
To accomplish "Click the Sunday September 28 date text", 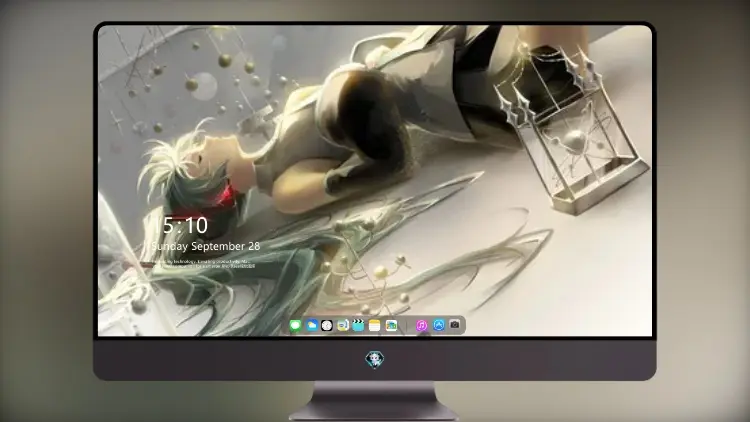I will point(206,246).
